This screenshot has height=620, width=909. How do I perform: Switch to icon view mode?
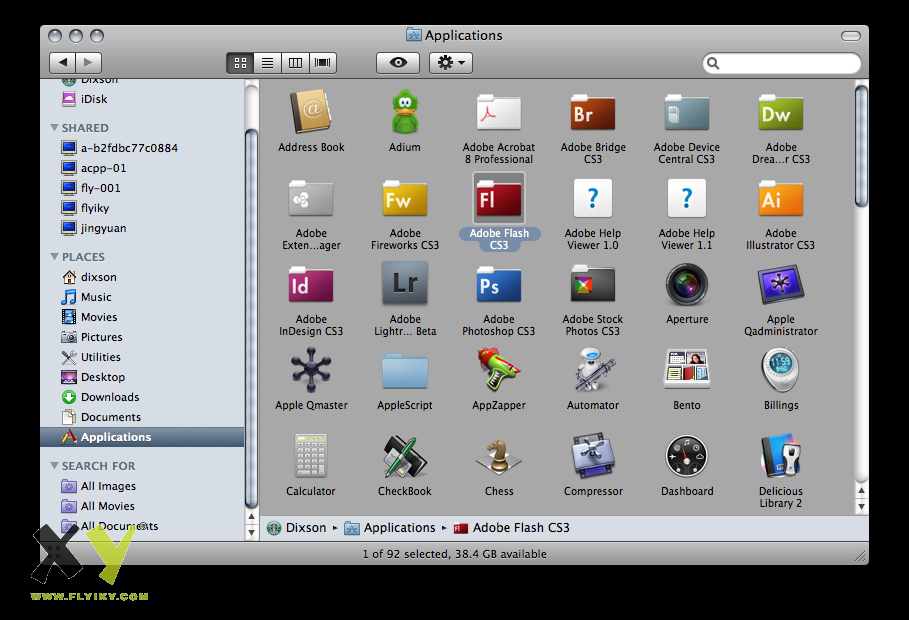tap(240, 63)
